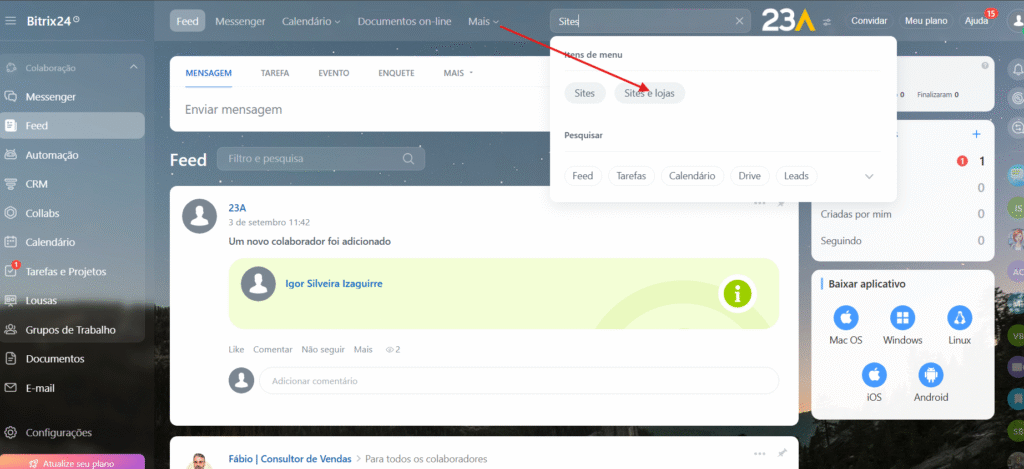1024x469 pixels.
Task: Open Igor Silveira Izaguirre profile link
Action: tap(333, 283)
